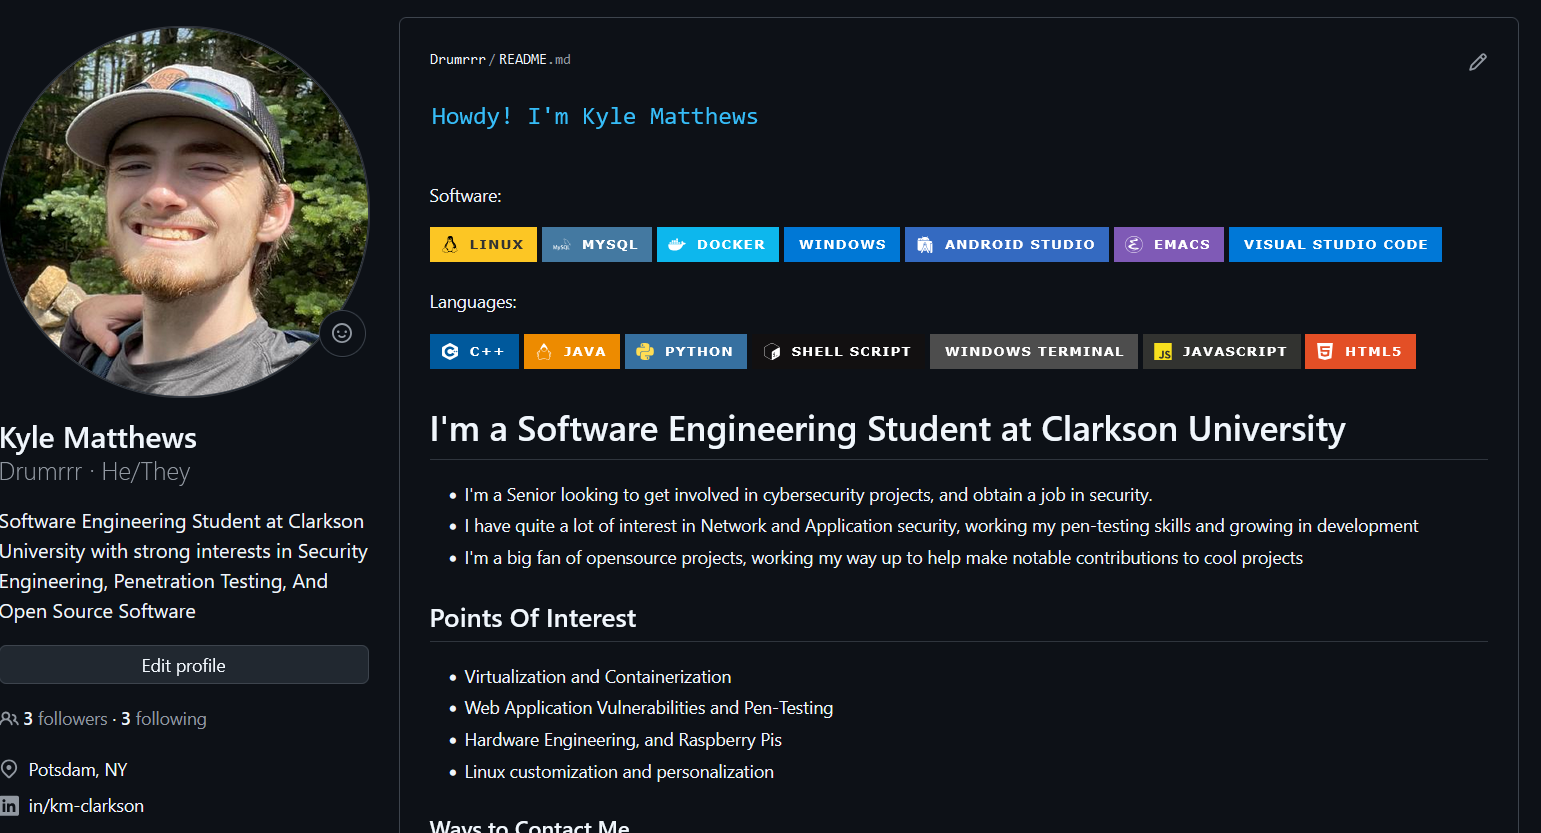This screenshot has width=1541, height=833.
Task: Click "Virtualization and Containerization" bullet text
Action: [x=598, y=677]
